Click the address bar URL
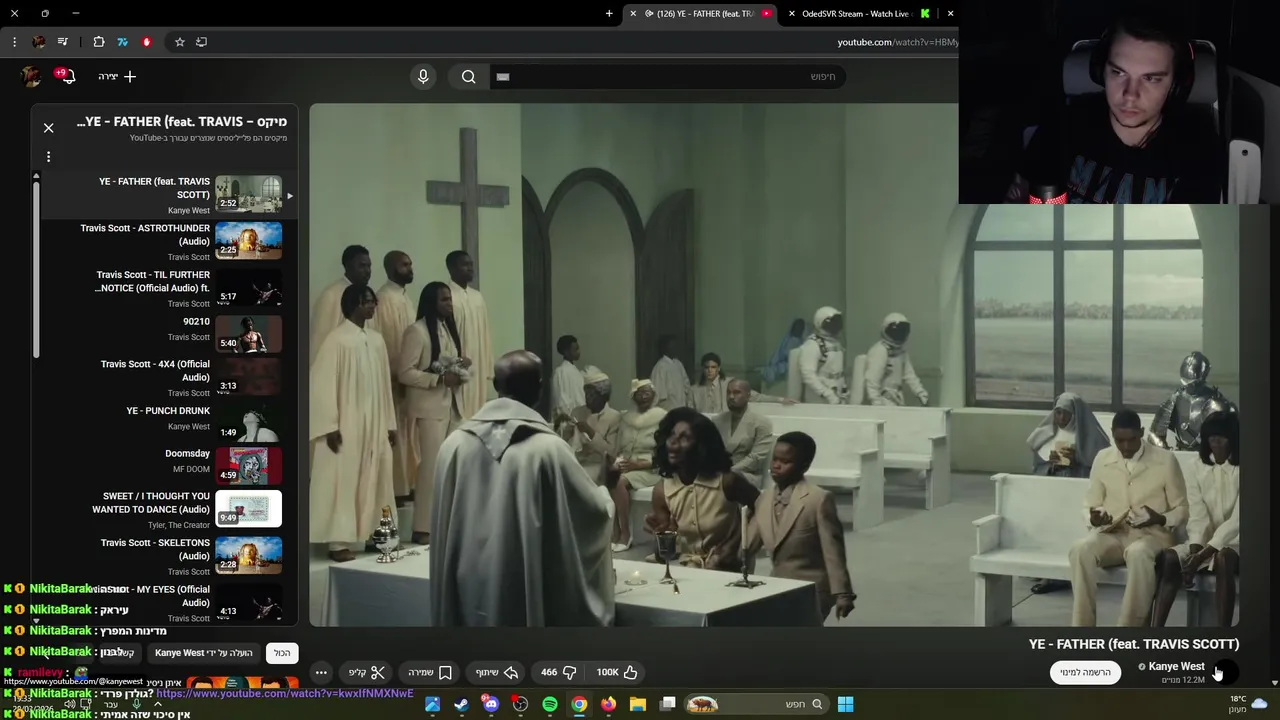 897,42
